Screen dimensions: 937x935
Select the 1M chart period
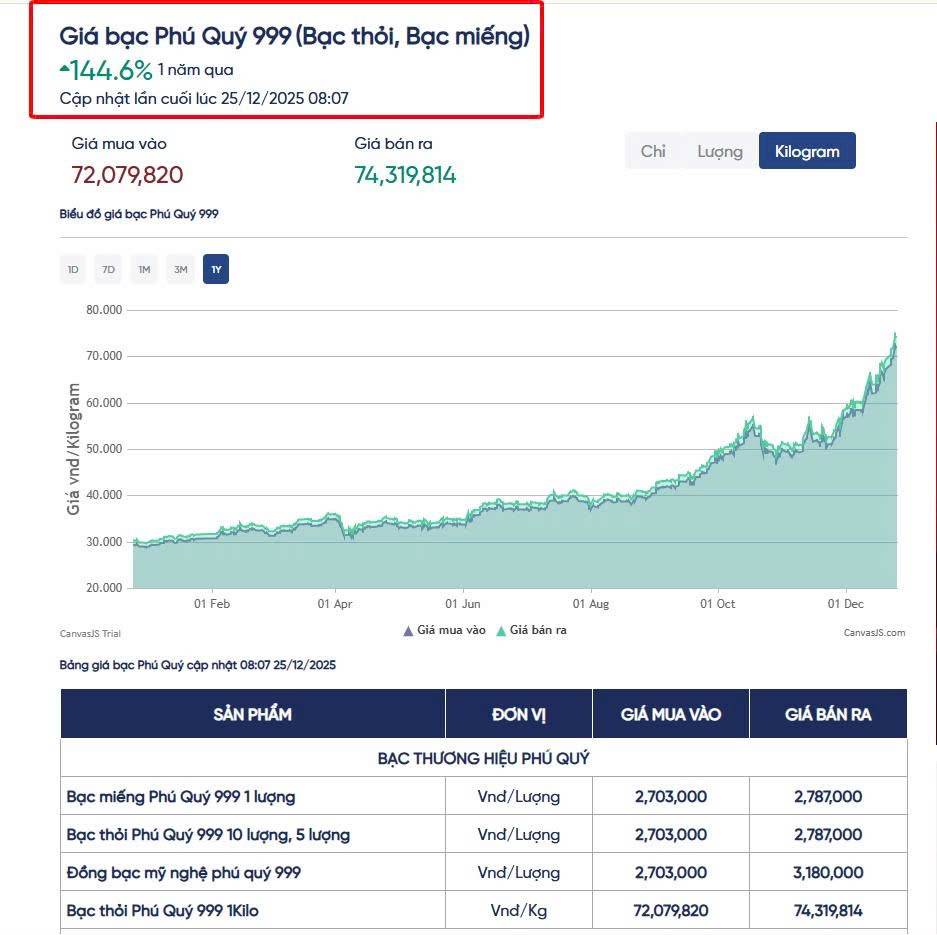click(x=144, y=270)
